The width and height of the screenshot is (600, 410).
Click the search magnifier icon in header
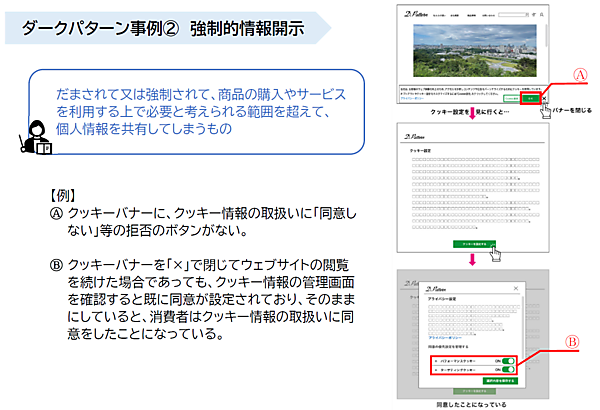pyautogui.click(x=542, y=15)
